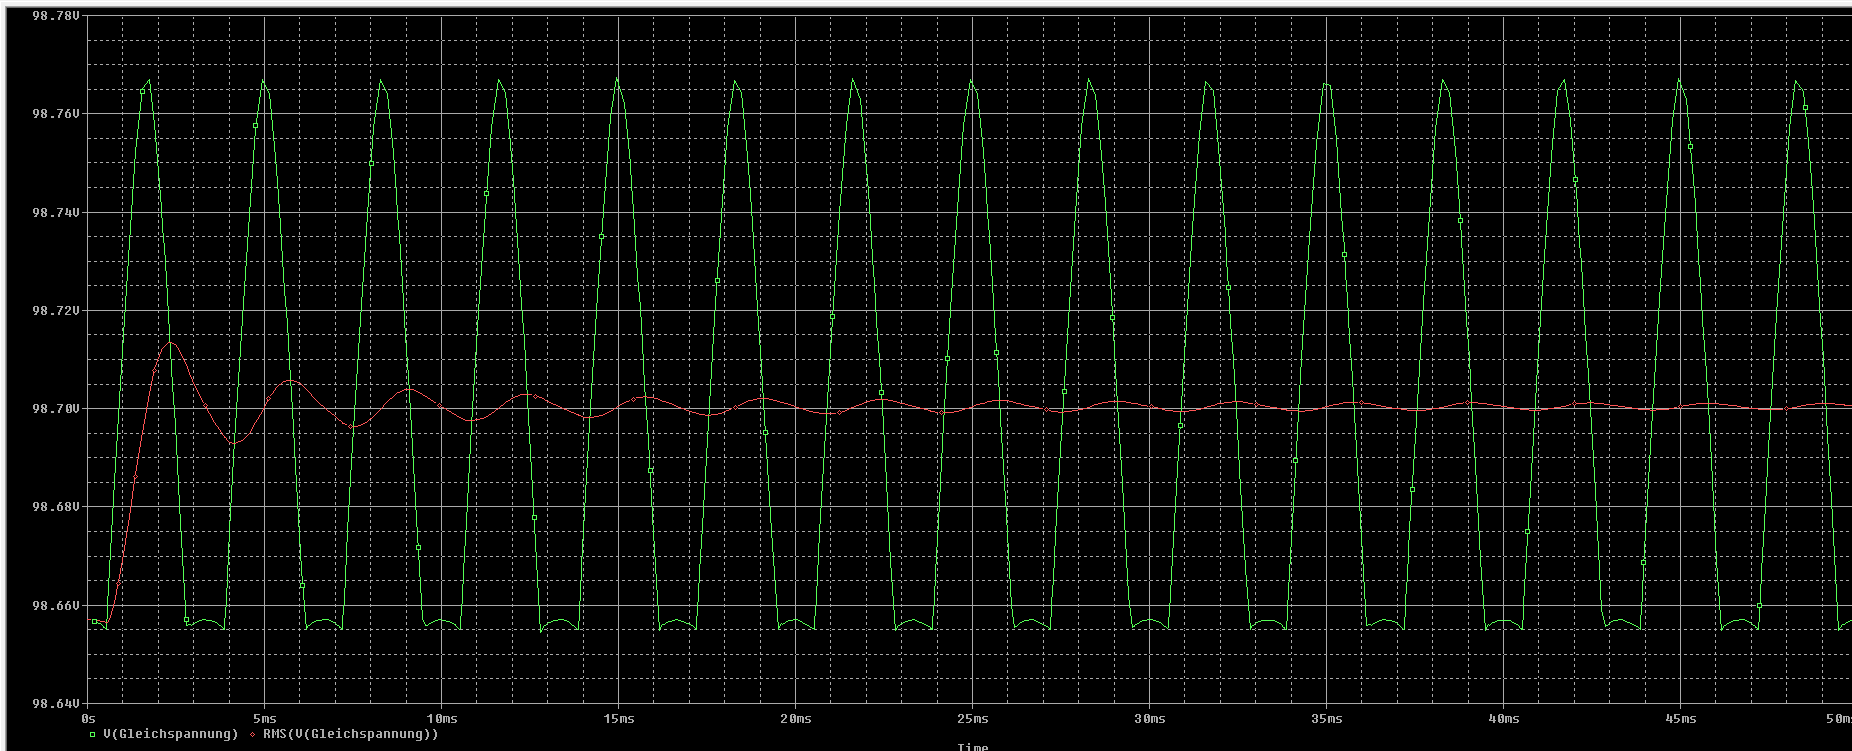Click the 45ms time axis label
The height and width of the screenshot is (751, 1852).
pyautogui.click(x=1680, y=718)
